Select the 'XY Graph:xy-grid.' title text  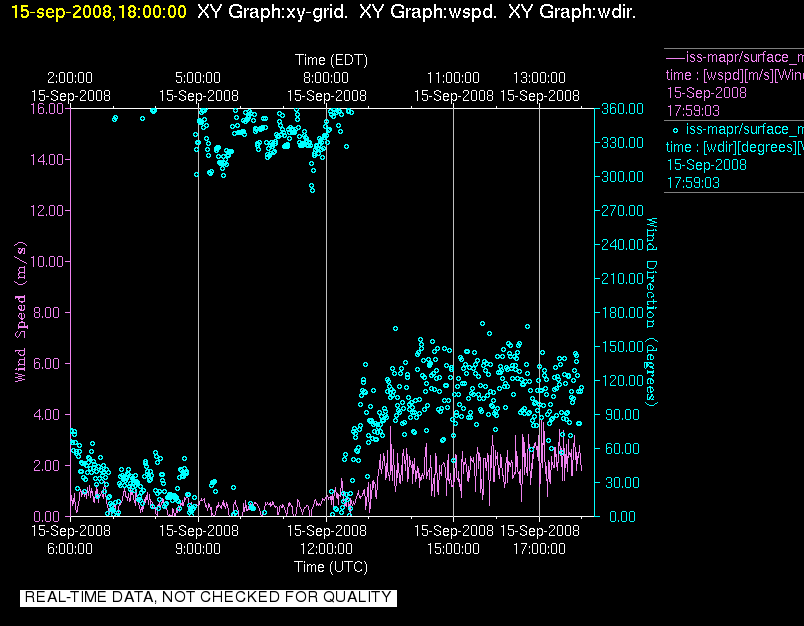pyautogui.click(x=272, y=11)
